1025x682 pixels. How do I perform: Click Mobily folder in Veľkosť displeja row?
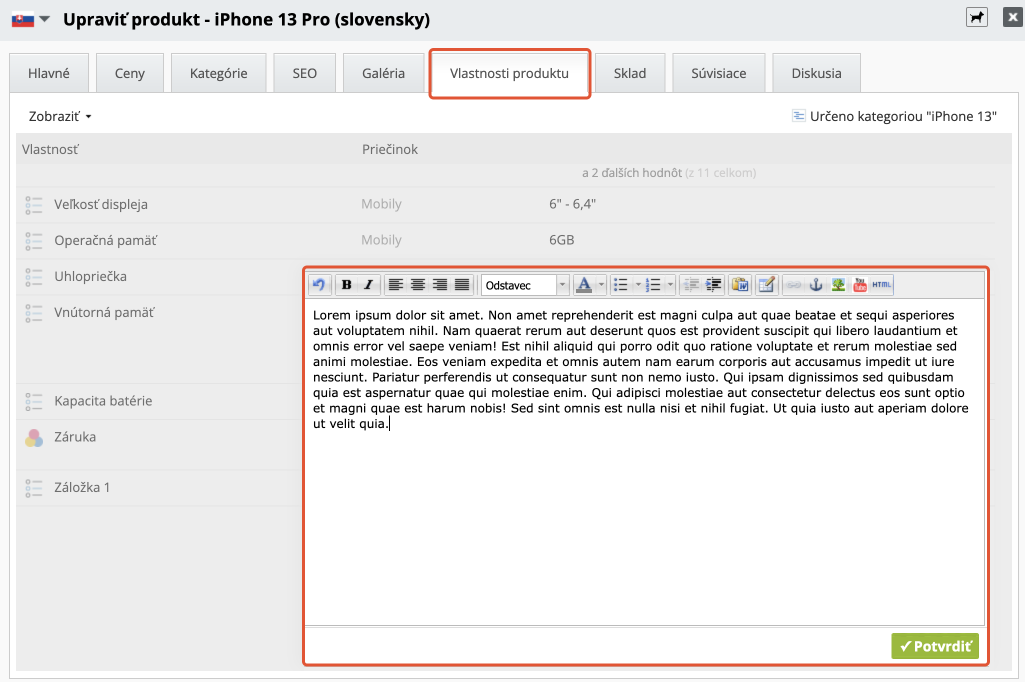381,204
